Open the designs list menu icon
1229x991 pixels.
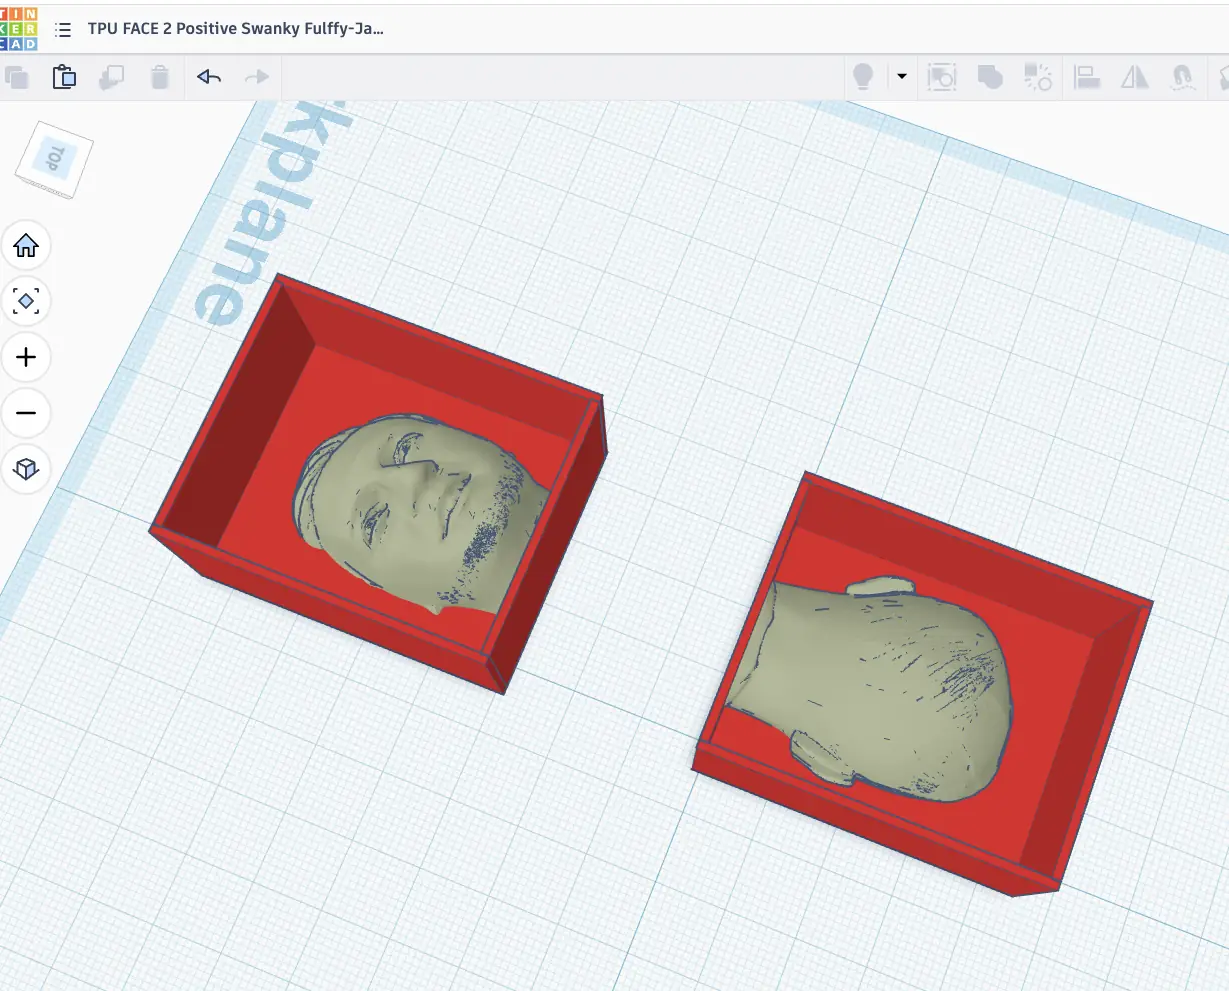coord(63,29)
